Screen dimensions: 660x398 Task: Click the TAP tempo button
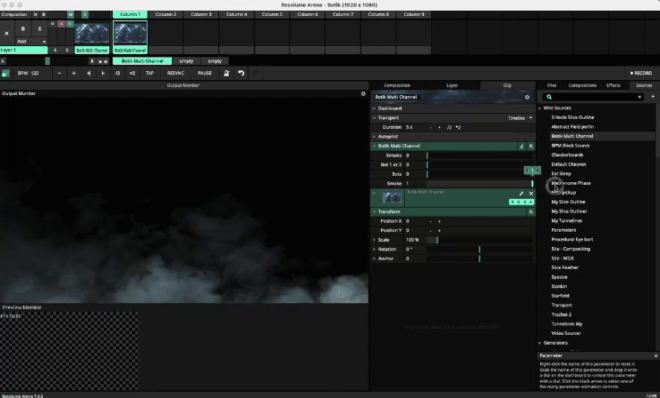point(149,73)
